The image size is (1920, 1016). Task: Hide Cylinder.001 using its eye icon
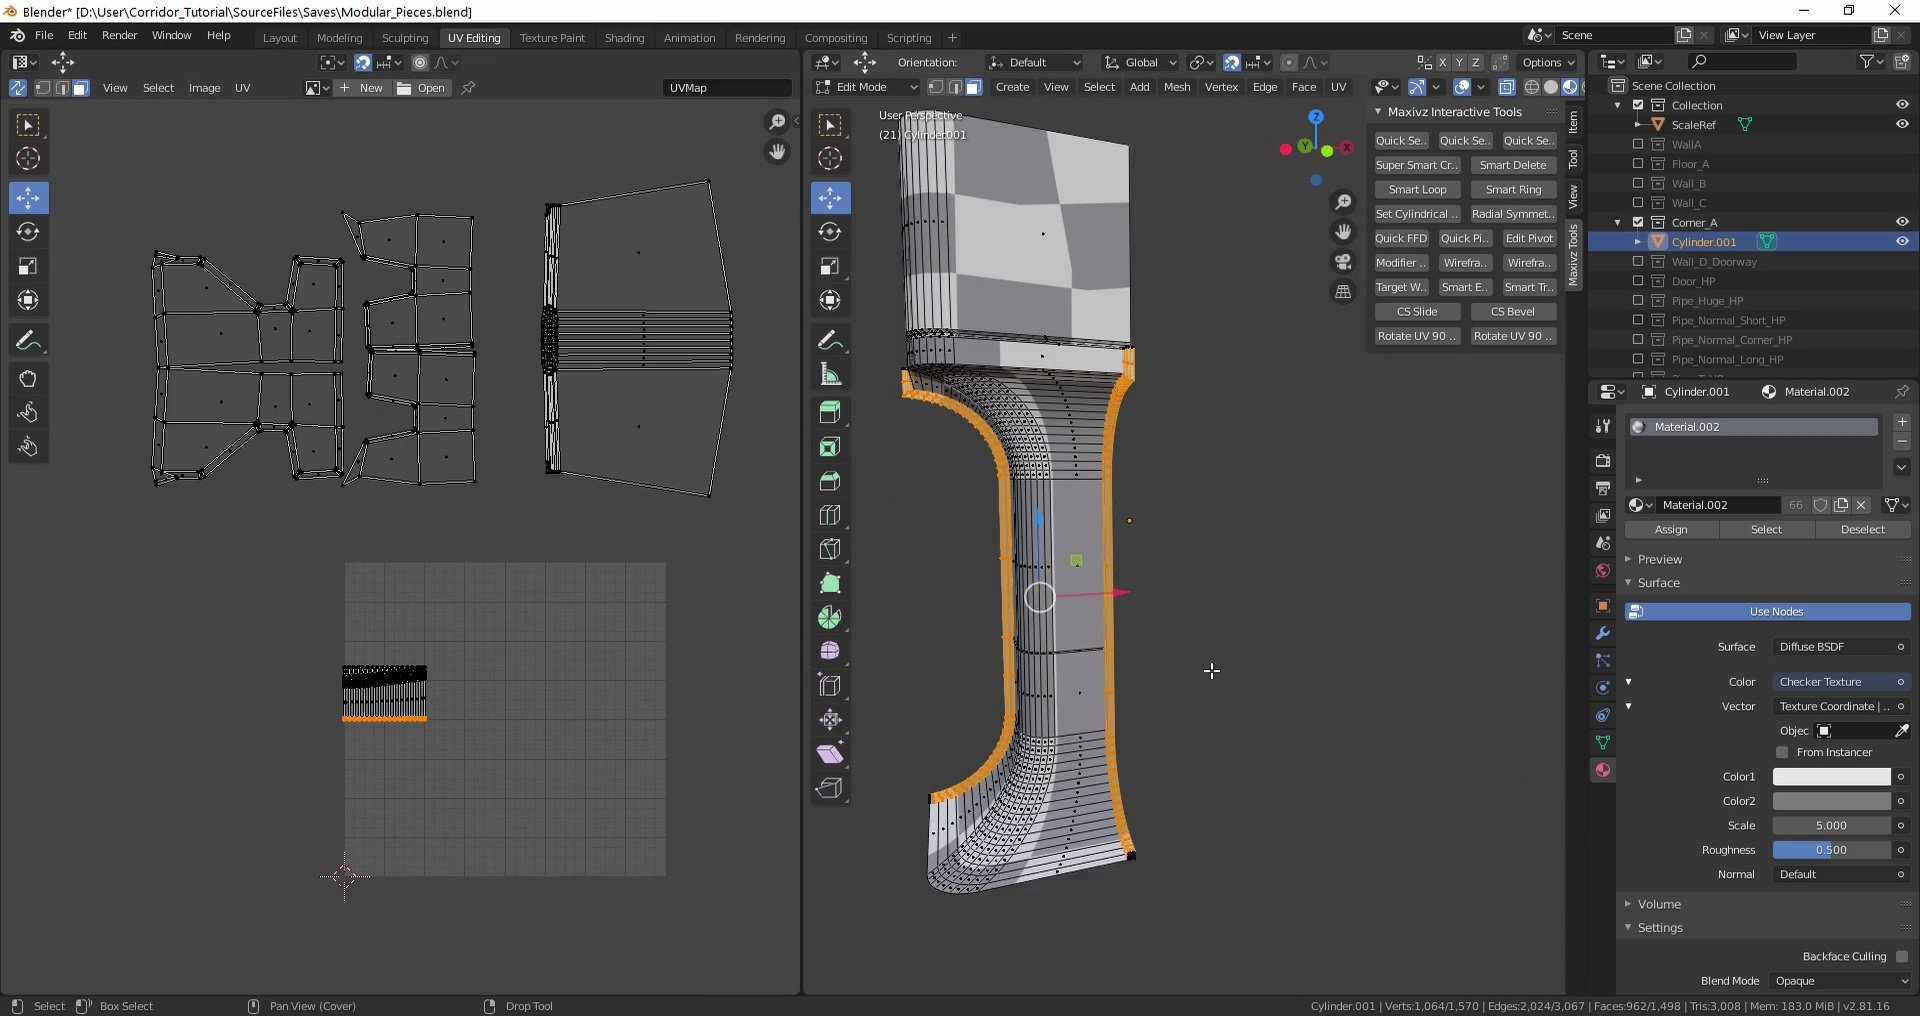click(1901, 242)
